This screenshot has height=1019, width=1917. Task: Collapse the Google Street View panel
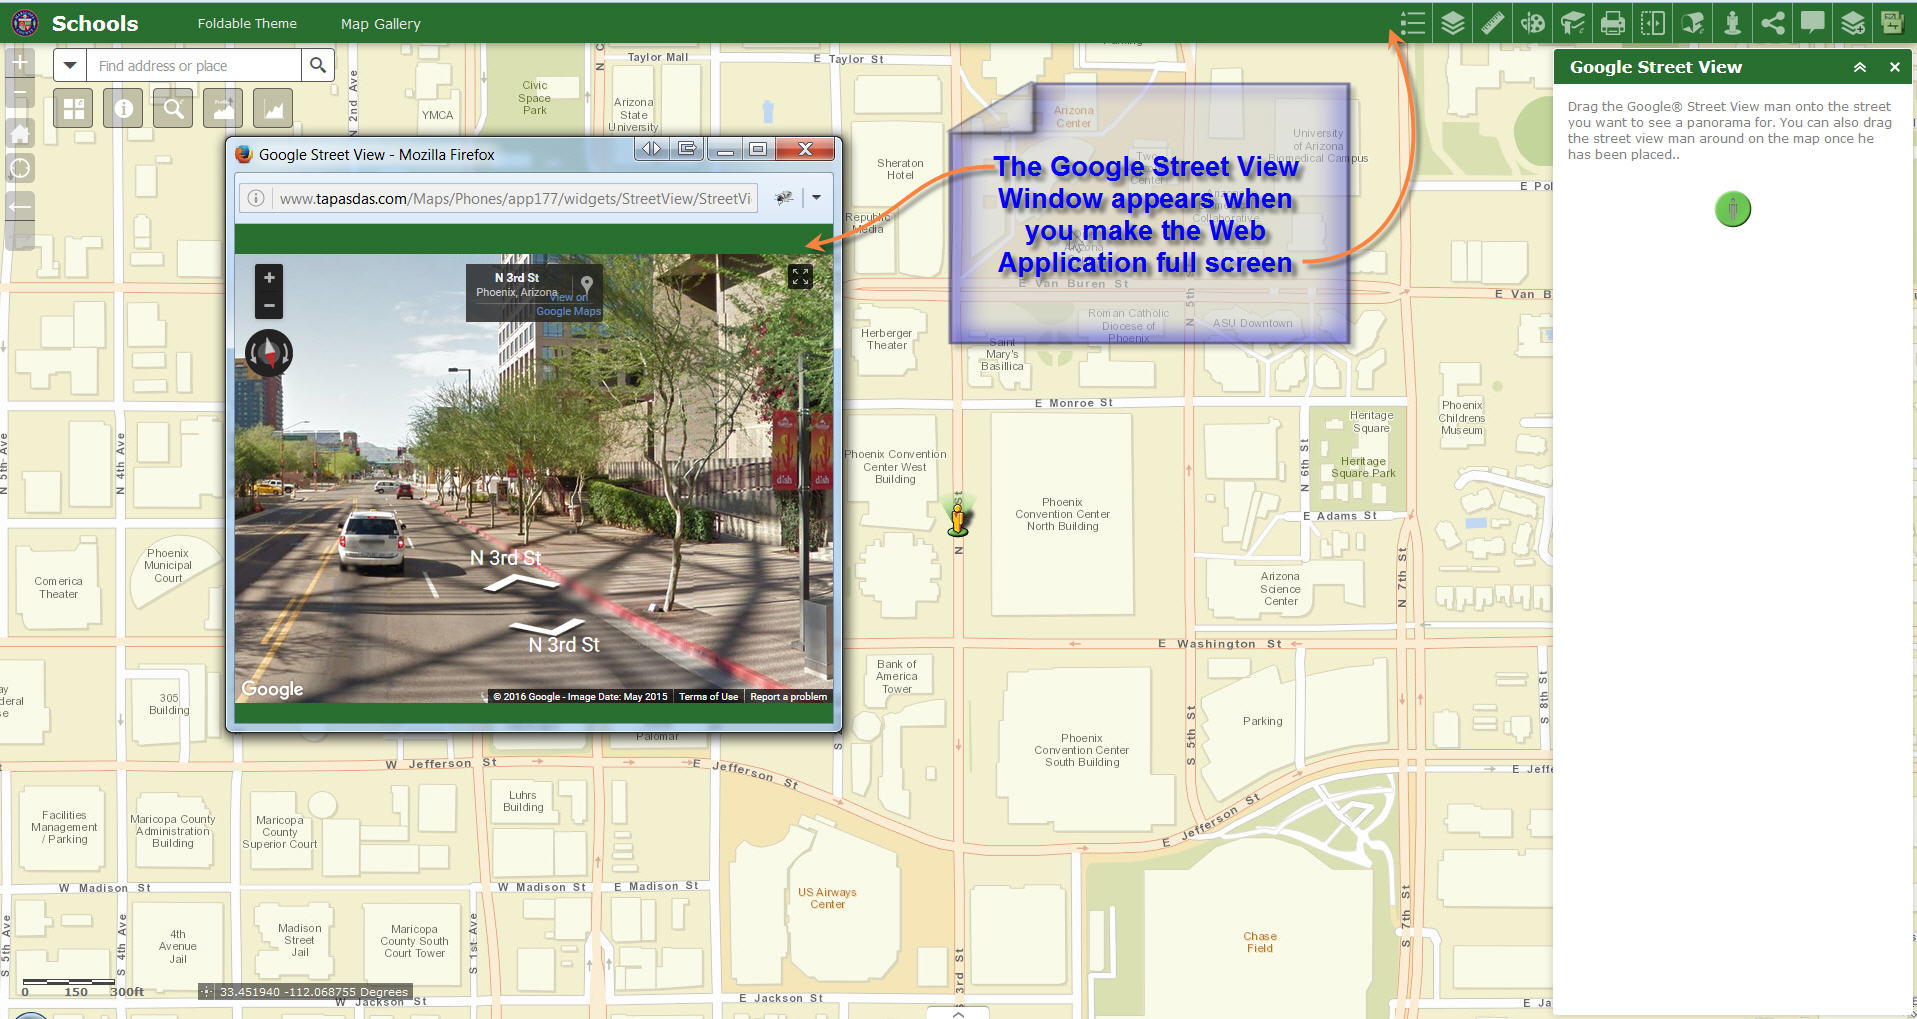coord(1860,67)
